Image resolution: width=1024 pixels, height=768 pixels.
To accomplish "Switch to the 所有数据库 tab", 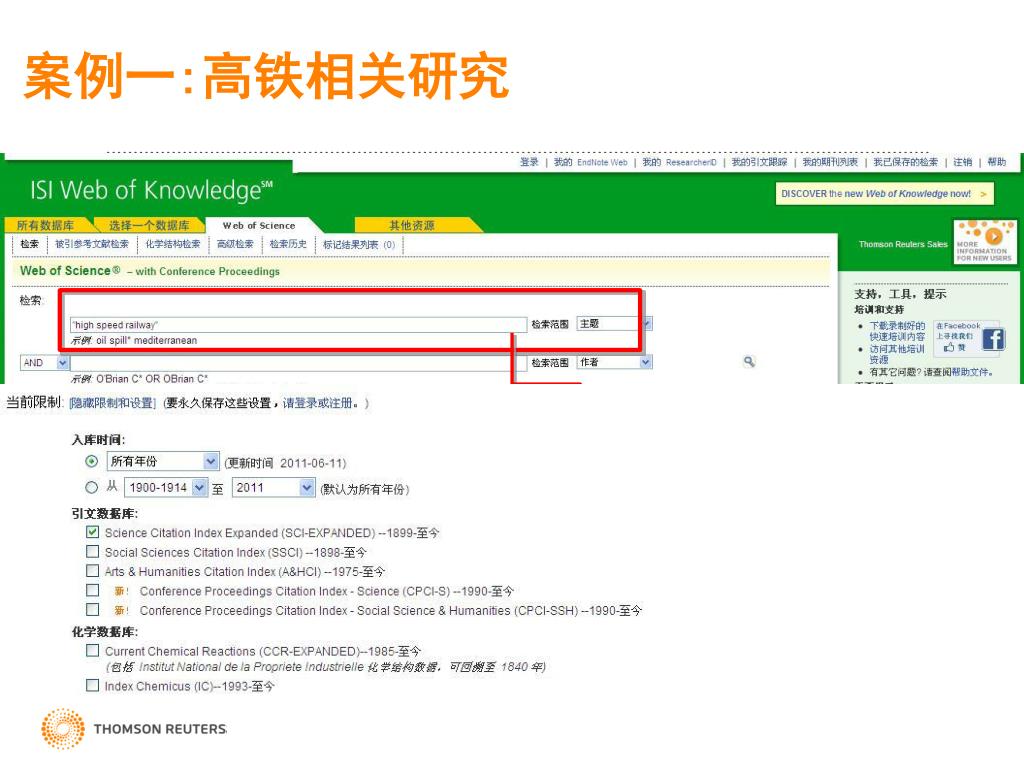I will tap(46, 225).
